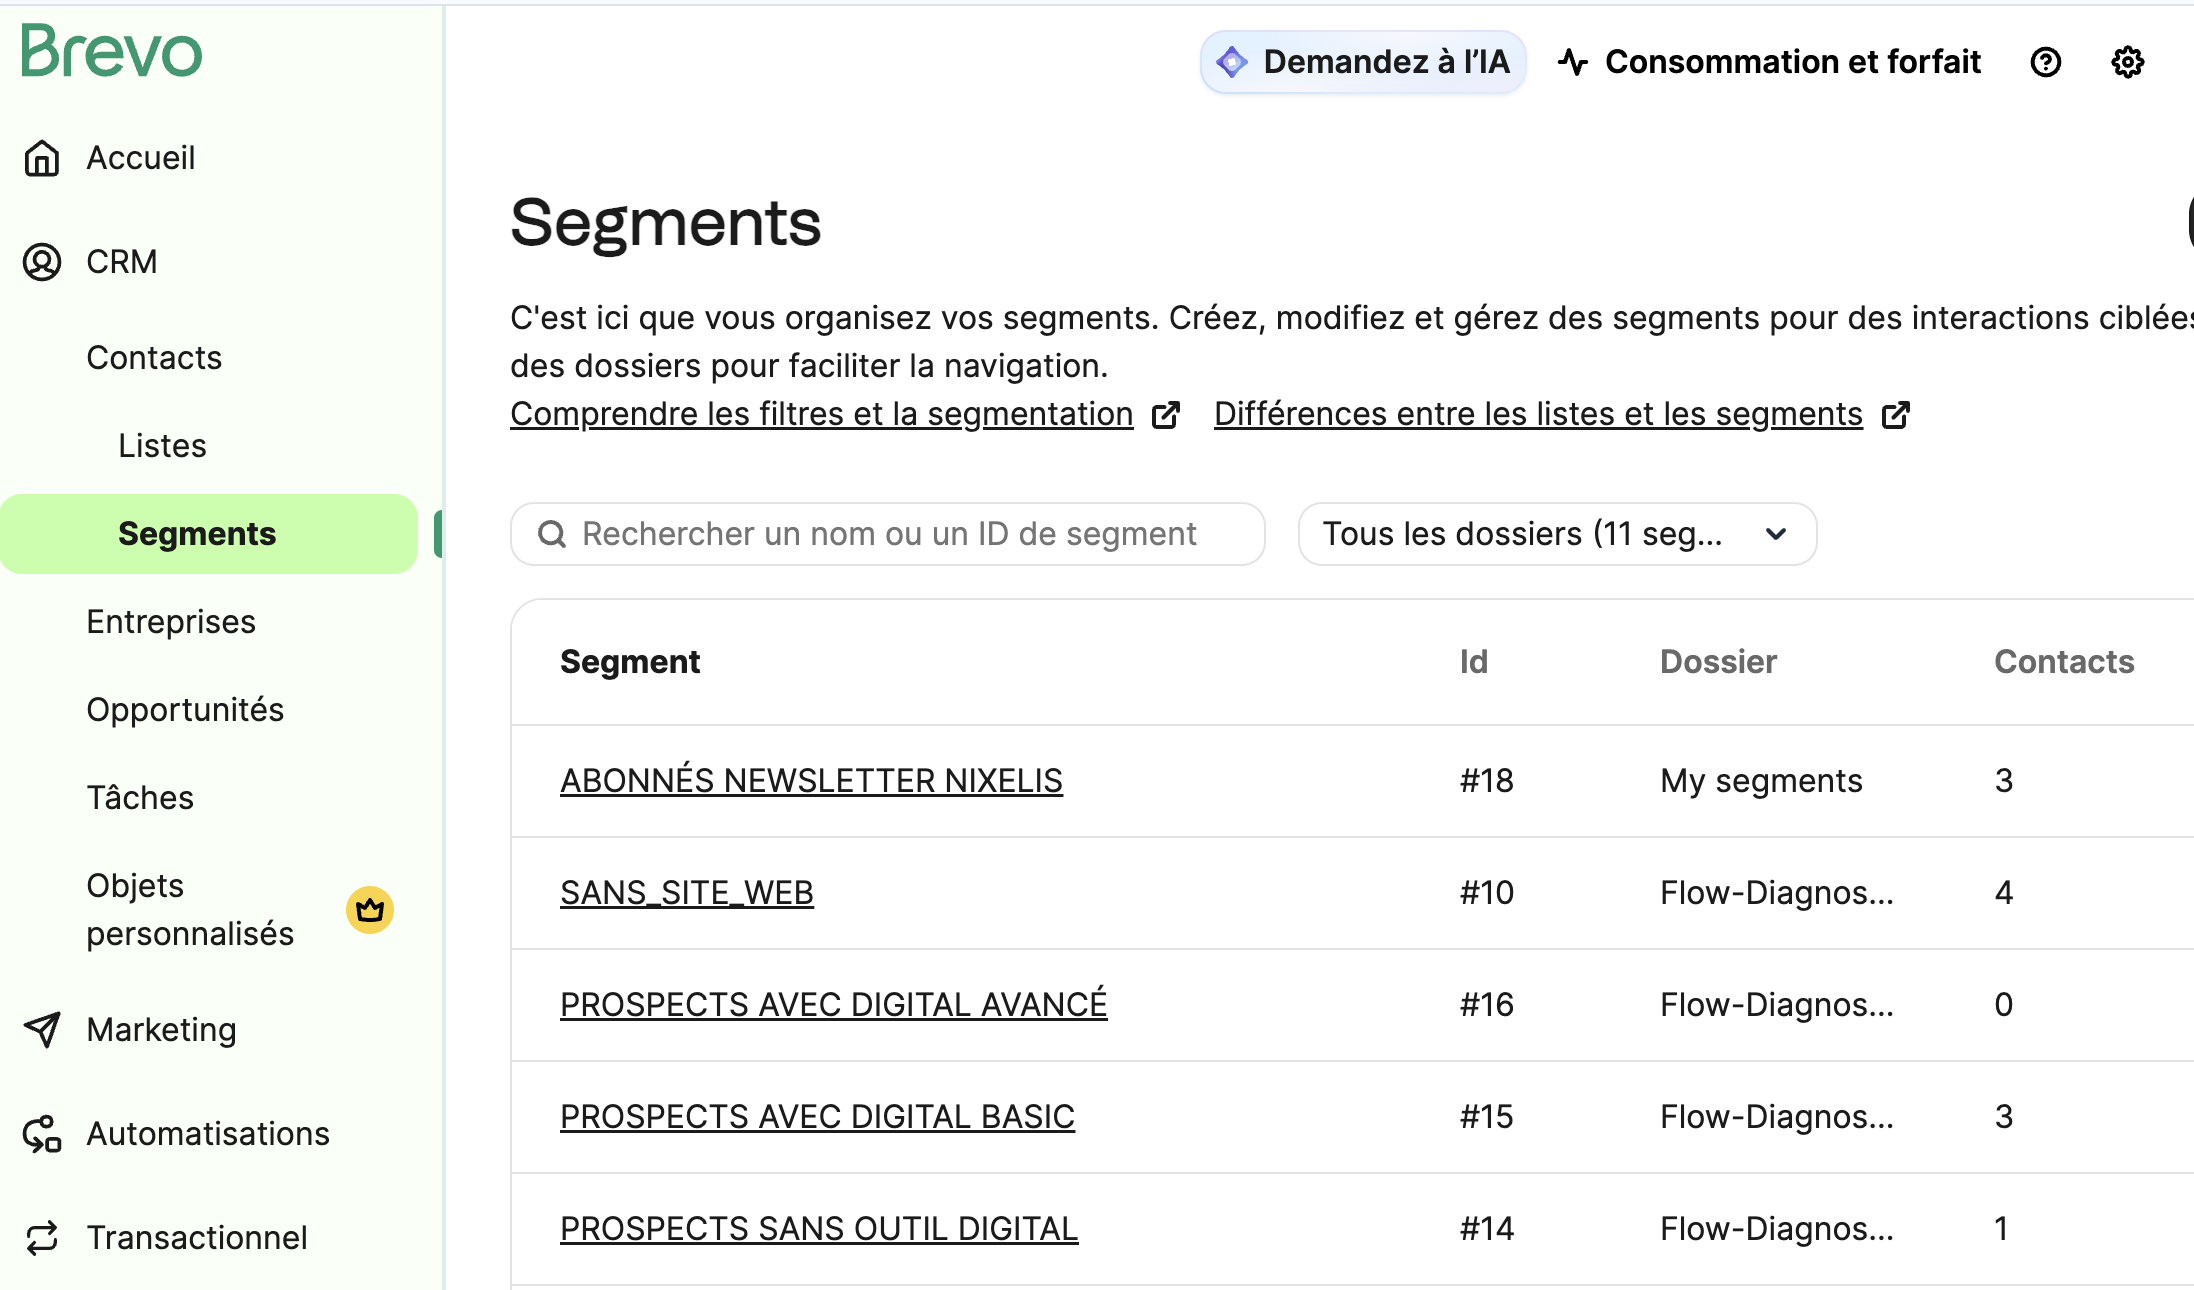Open Différences entre les listes et segments link
The height and width of the screenshot is (1290, 2194).
pyautogui.click(x=1538, y=414)
